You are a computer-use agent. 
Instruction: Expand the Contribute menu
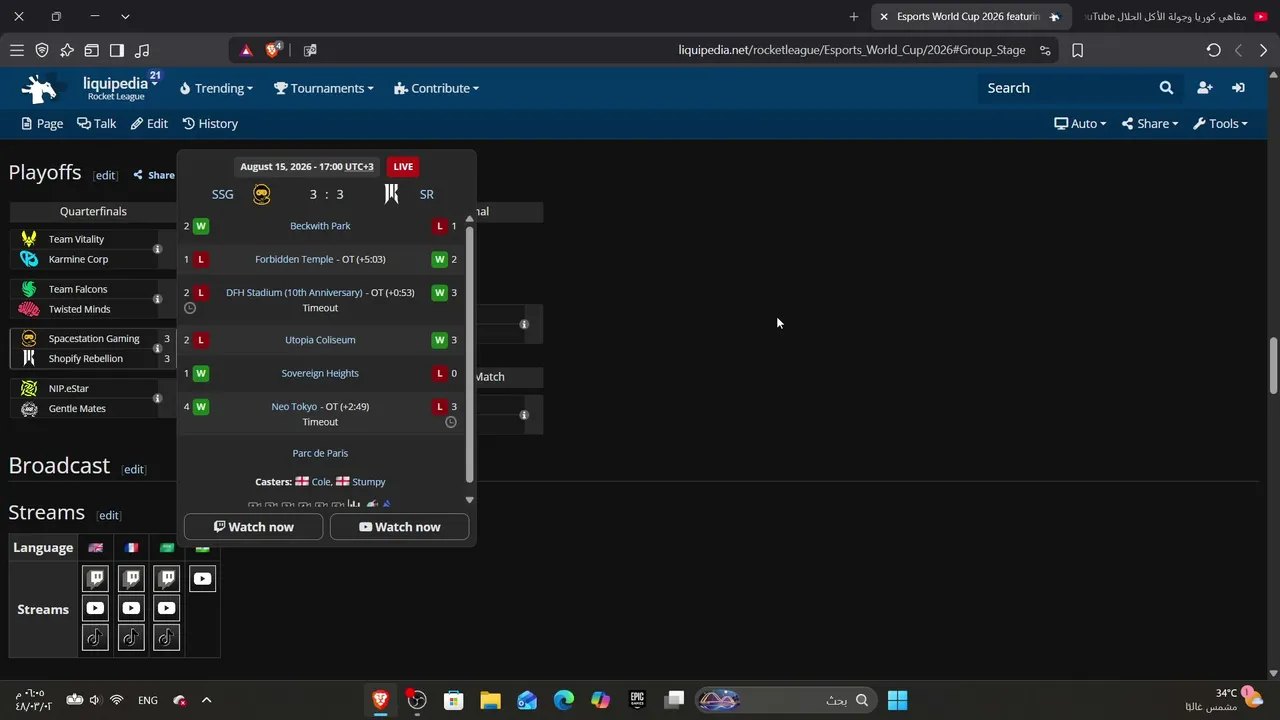click(x=437, y=88)
